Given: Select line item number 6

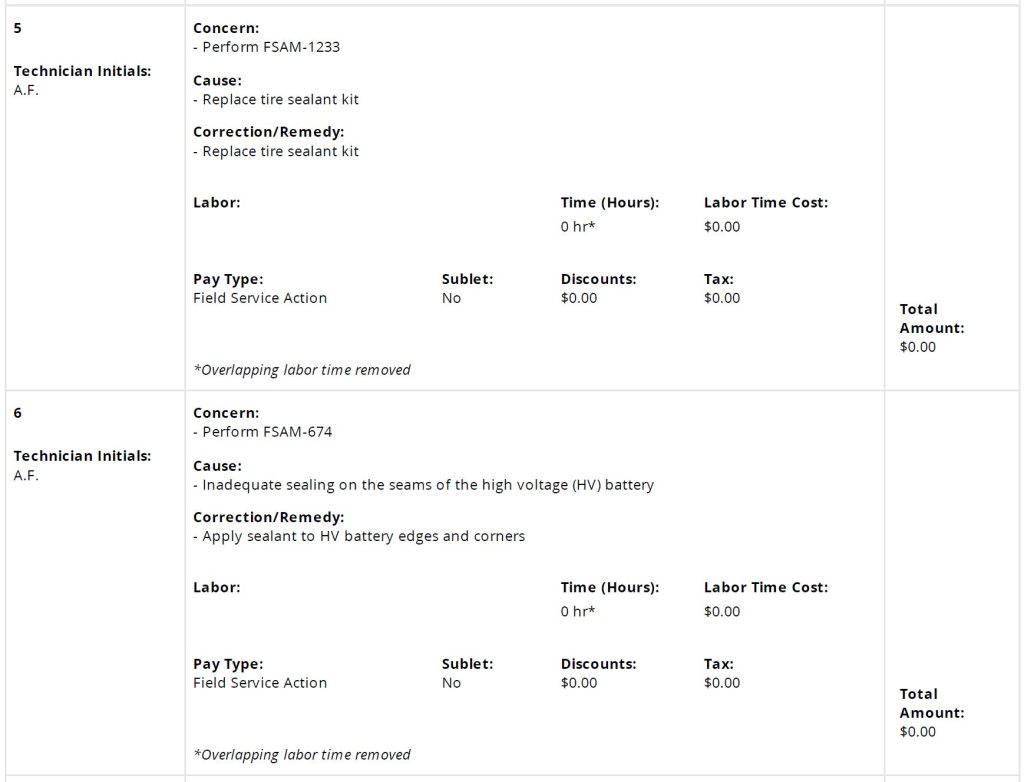Looking at the screenshot, I should coord(18,413).
